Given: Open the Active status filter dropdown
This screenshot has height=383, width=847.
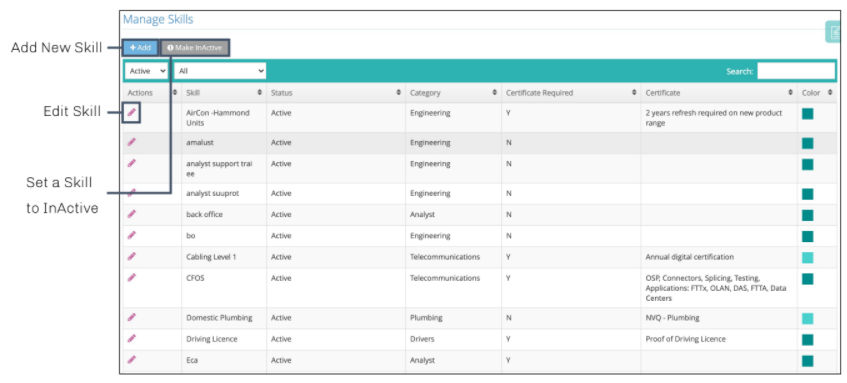Looking at the screenshot, I should [146, 71].
